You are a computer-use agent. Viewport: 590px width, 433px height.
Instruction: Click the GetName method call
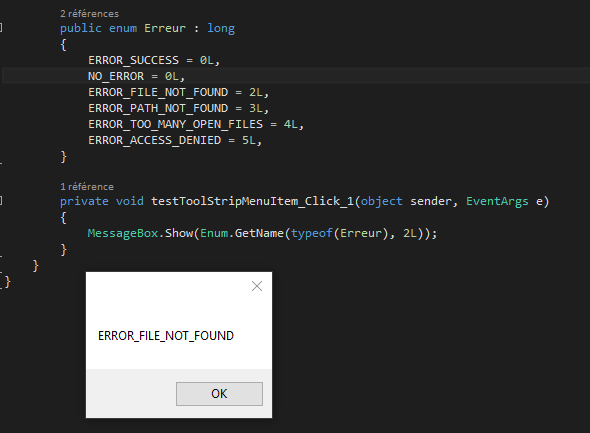click(259, 233)
